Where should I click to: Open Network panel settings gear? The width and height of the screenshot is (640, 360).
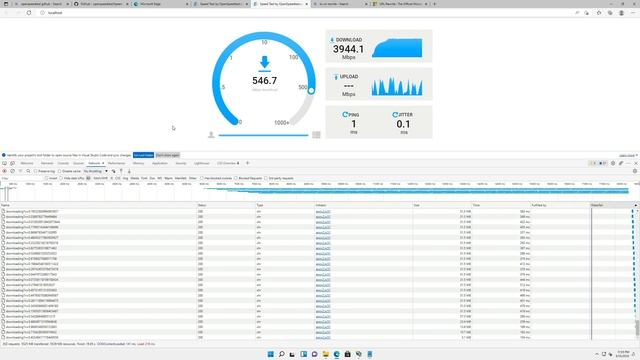635,171
